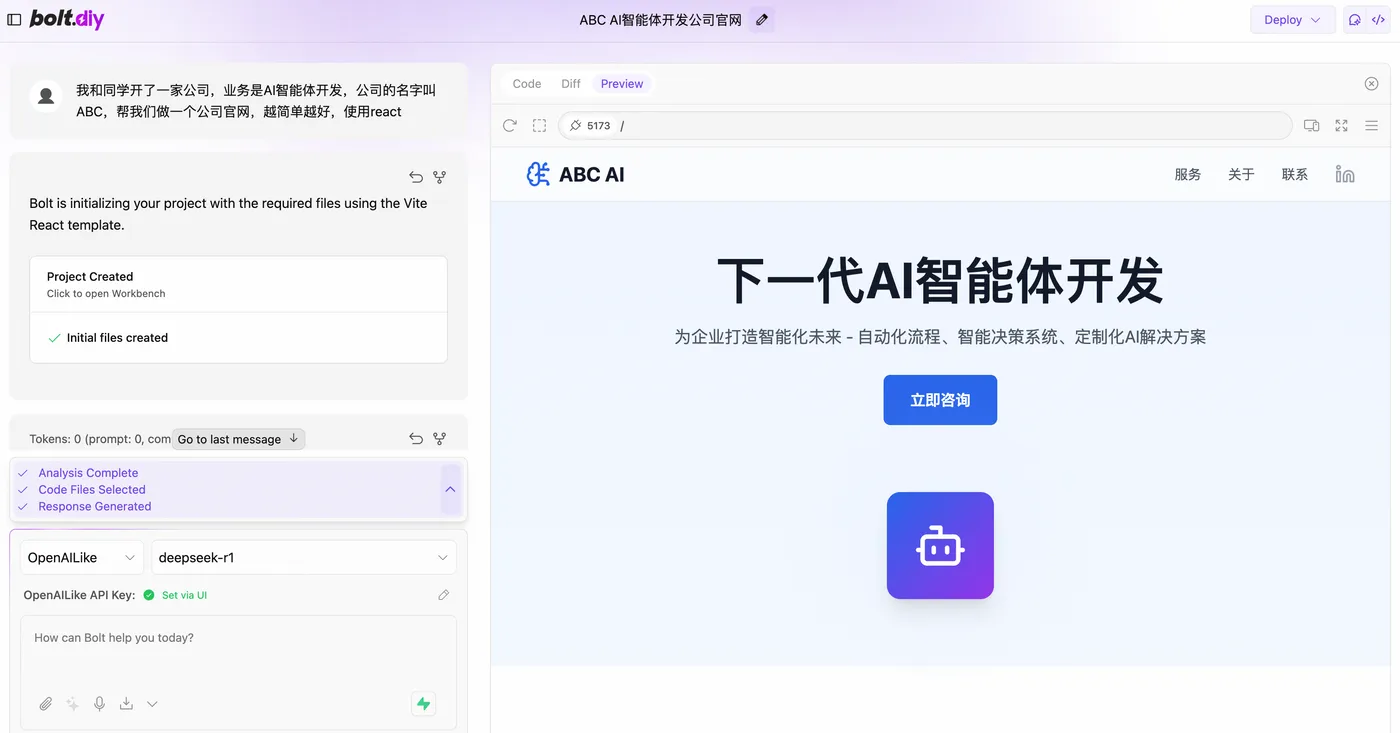The image size is (1400, 733).
Task: Open the 联系 nav link
Action: [x=1295, y=174]
